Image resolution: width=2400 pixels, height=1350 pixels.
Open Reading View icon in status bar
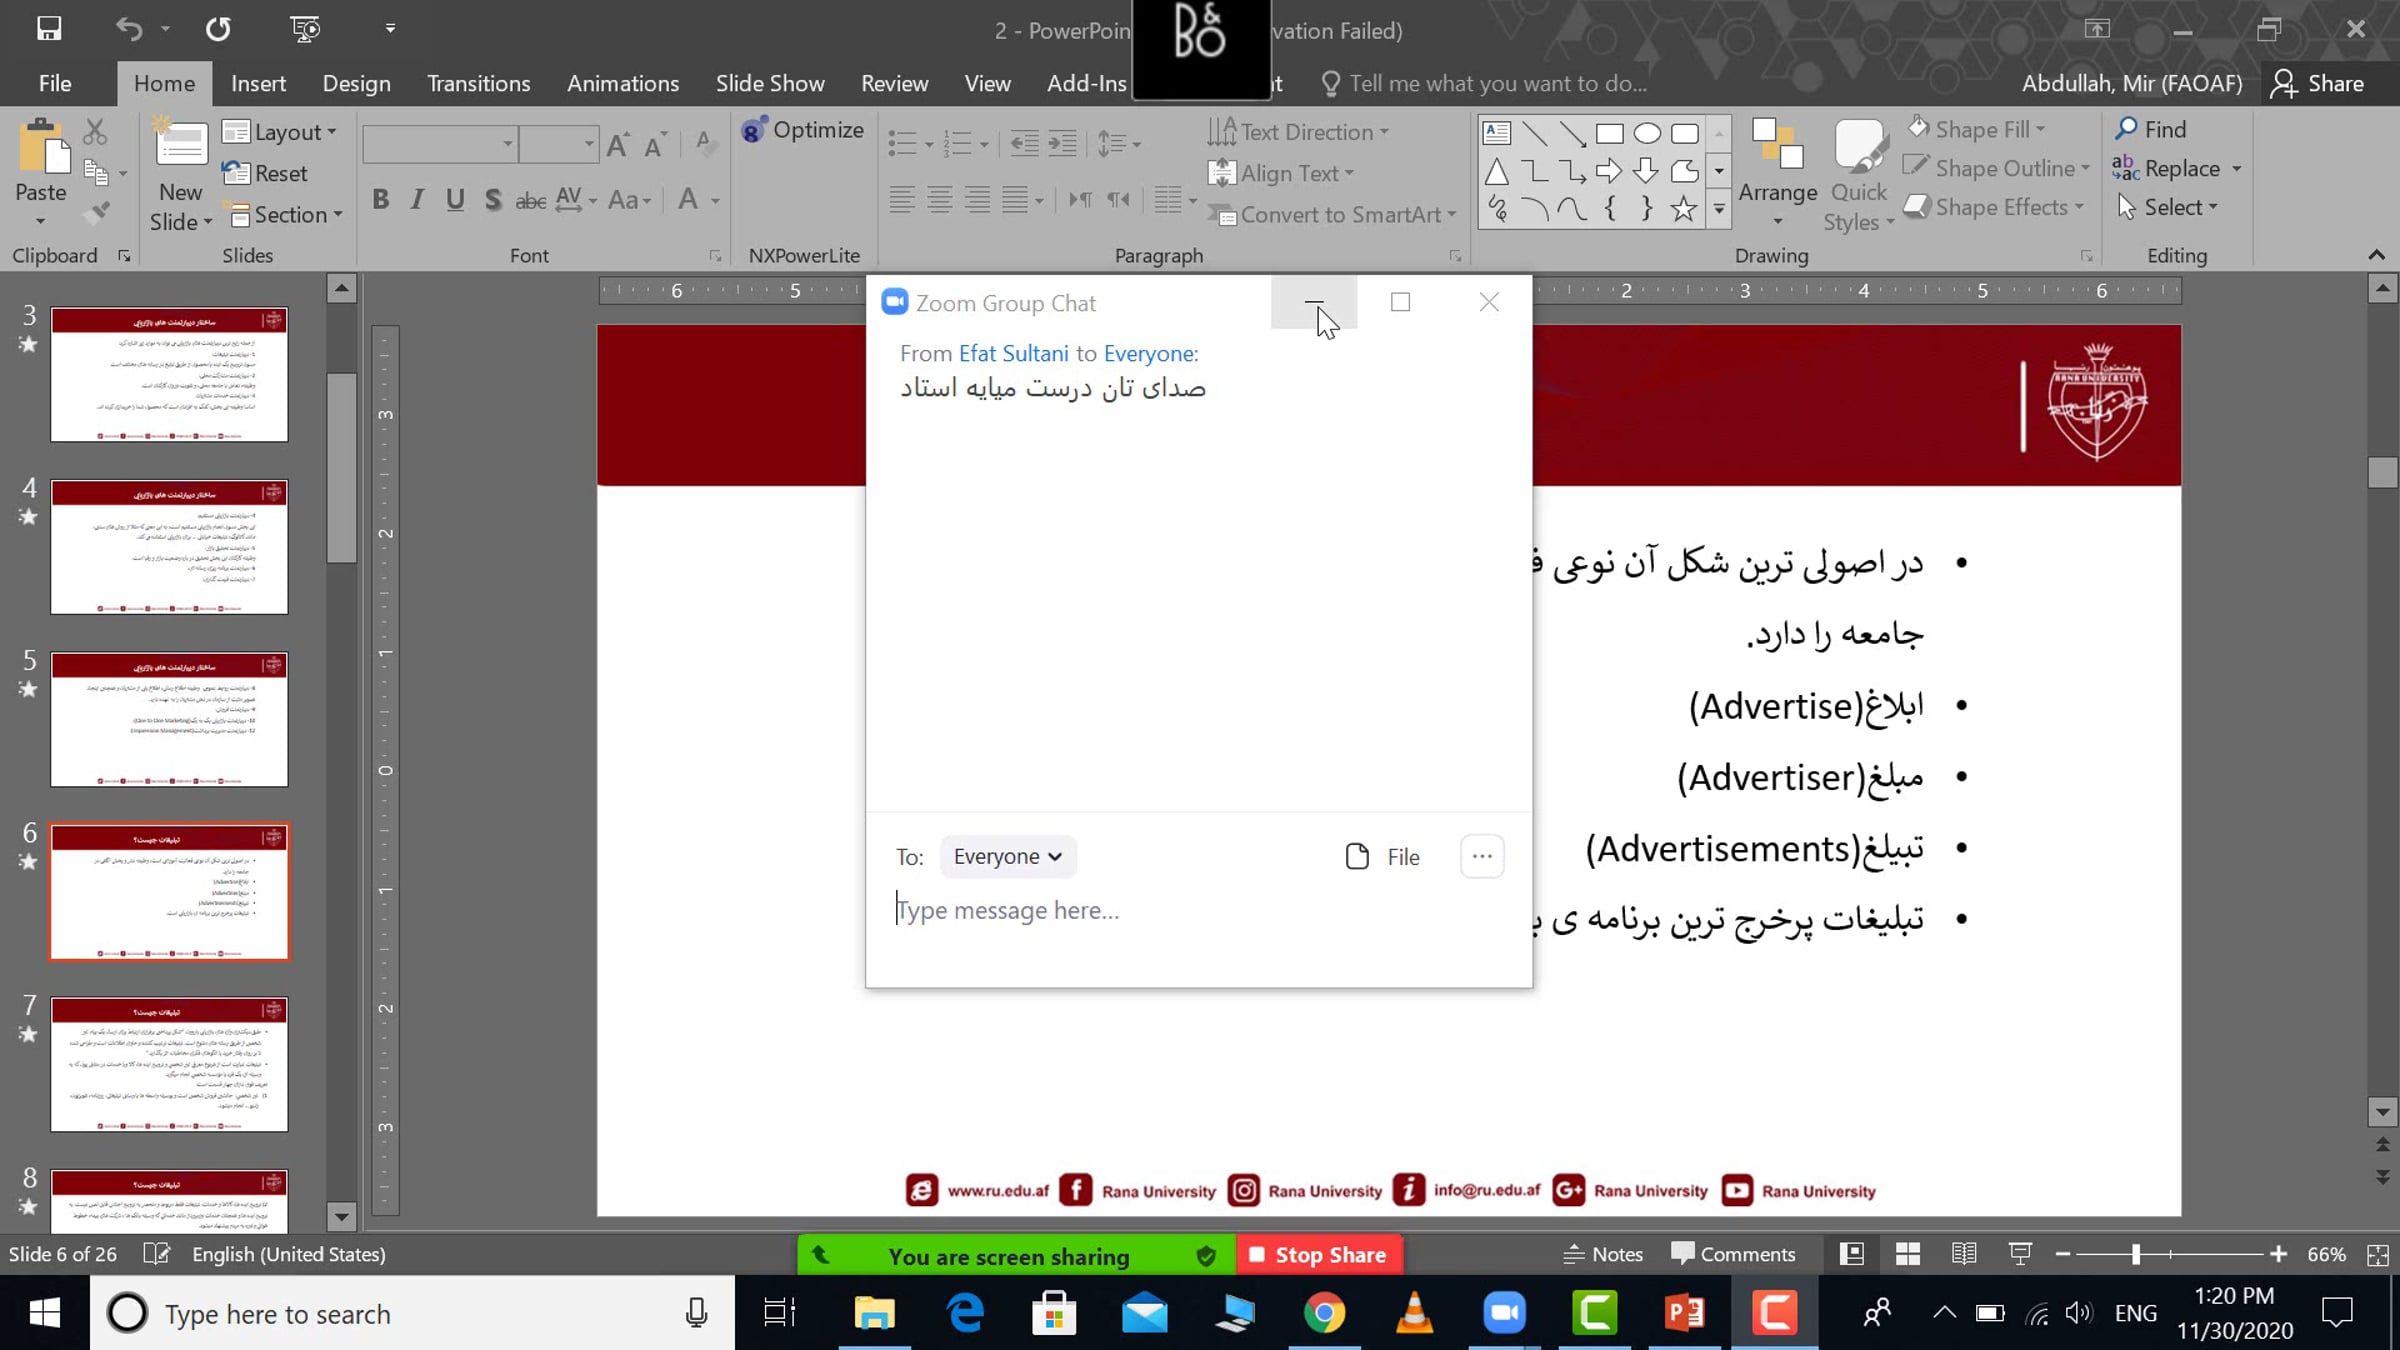(1963, 1254)
